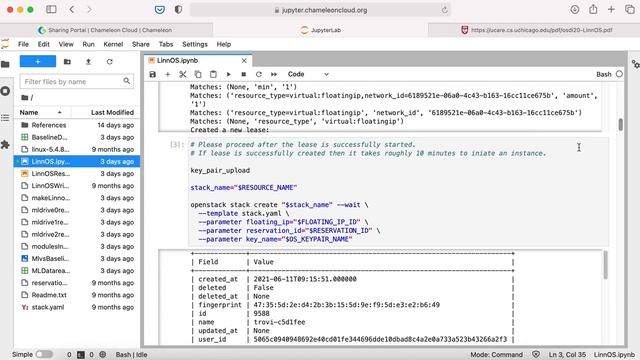
Task: Open privacy shield icon in browser toolbar
Action: tap(178, 9)
